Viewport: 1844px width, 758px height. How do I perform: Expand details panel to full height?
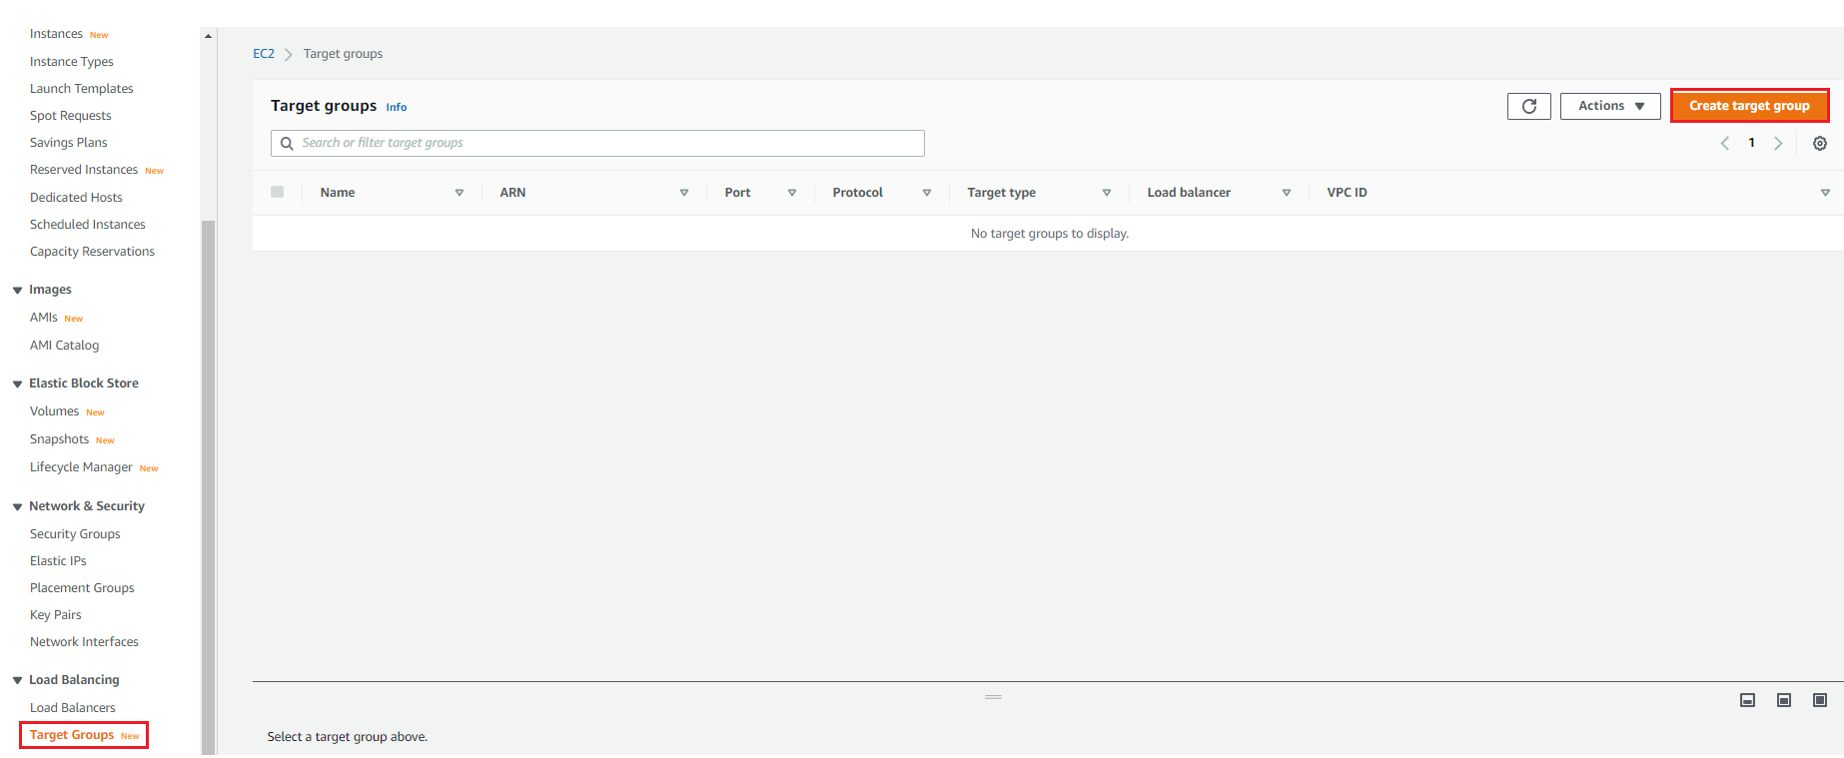1819,700
